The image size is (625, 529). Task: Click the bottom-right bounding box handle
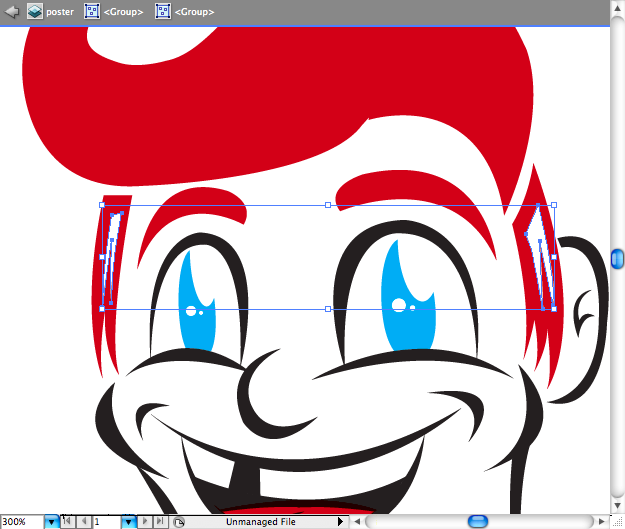554,309
